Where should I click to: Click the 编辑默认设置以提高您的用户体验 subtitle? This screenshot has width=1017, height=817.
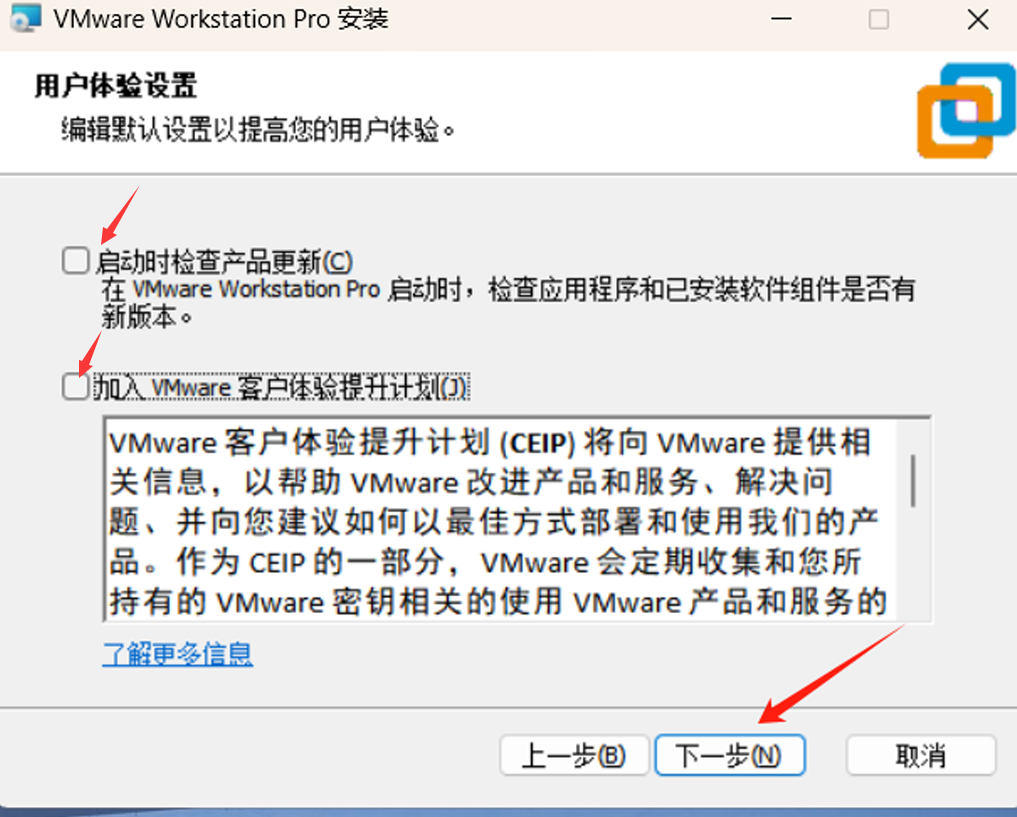click(x=258, y=130)
